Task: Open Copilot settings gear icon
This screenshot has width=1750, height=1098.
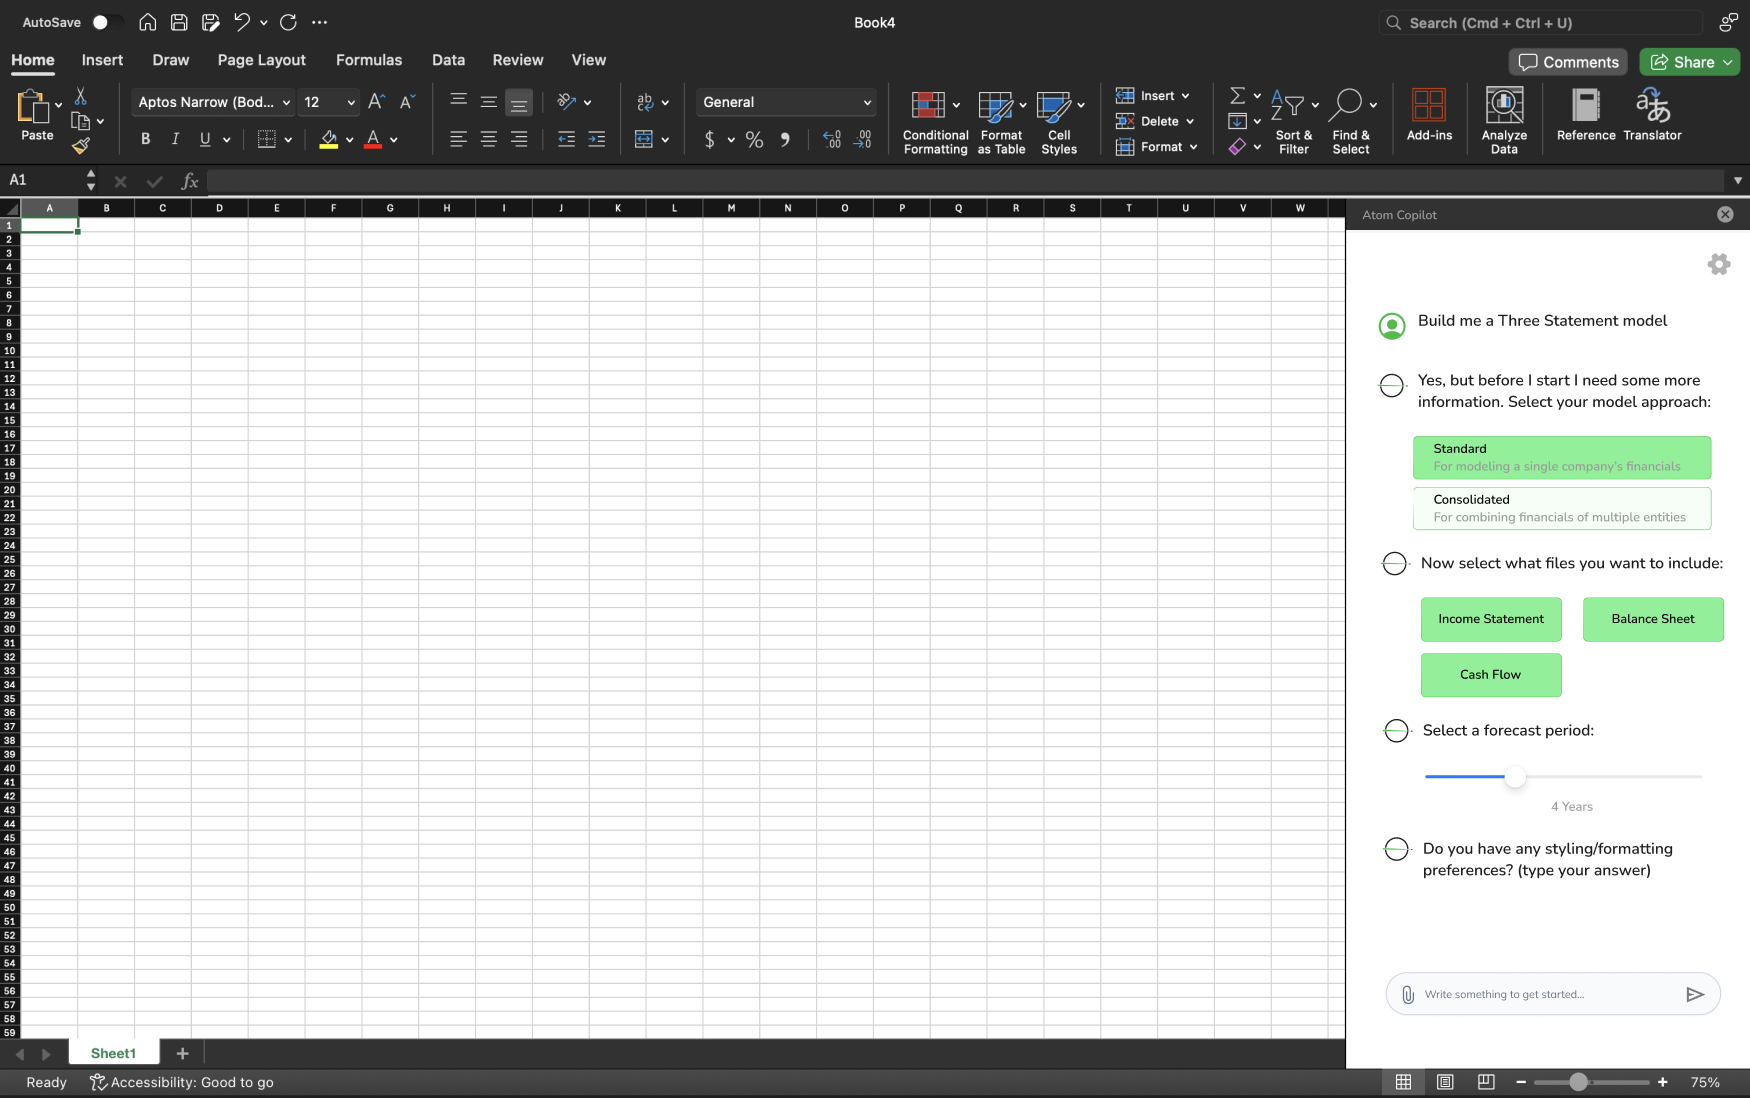Action: tap(1719, 264)
